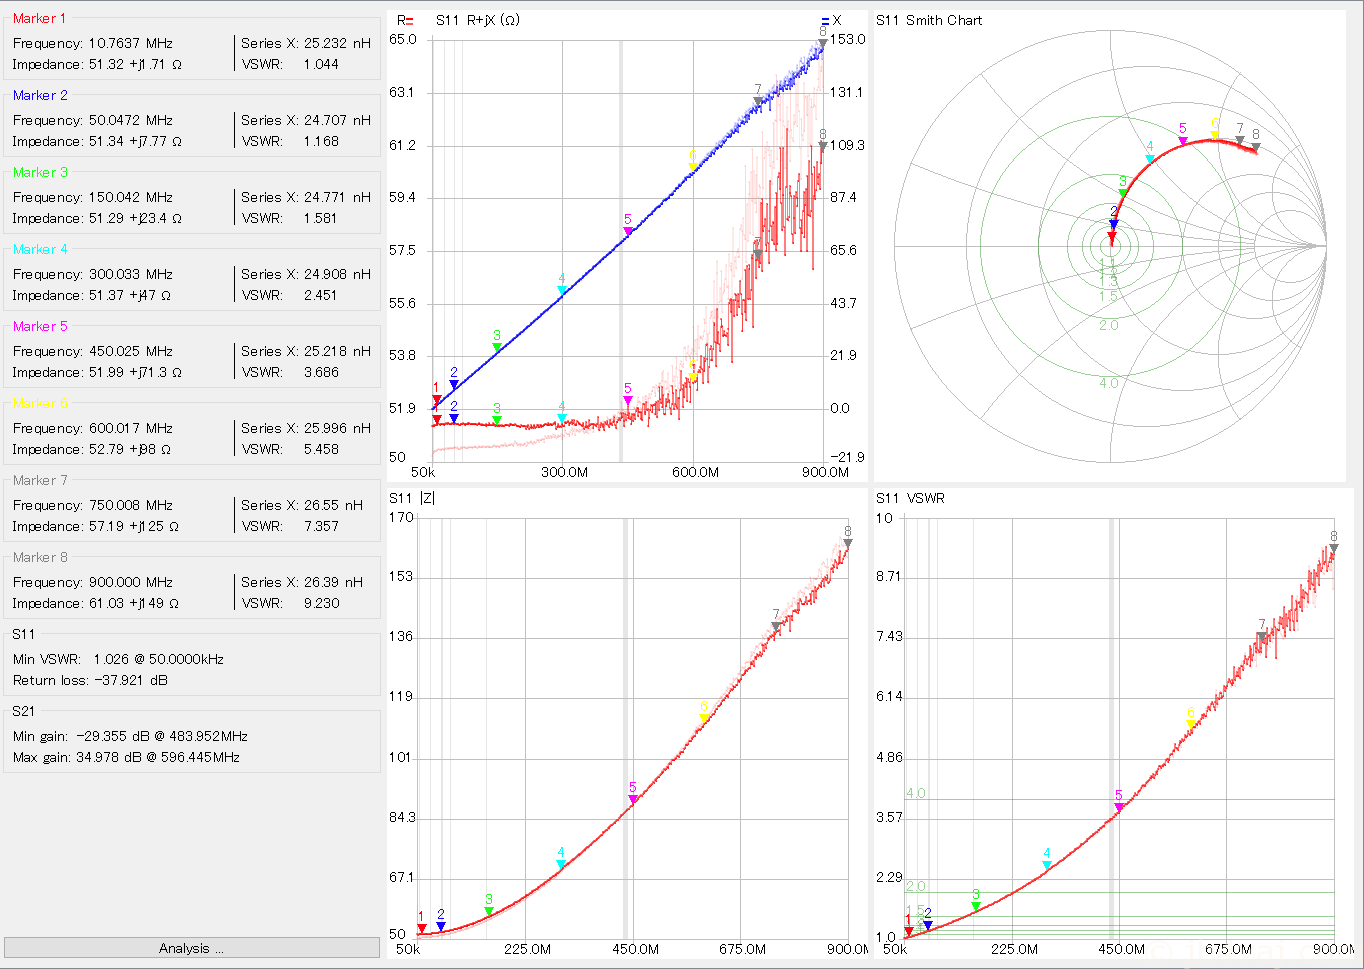Select cyan marker 4 on Smith chart
Viewport: 1364px width, 969px height.
pyautogui.click(x=1150, y=158)
